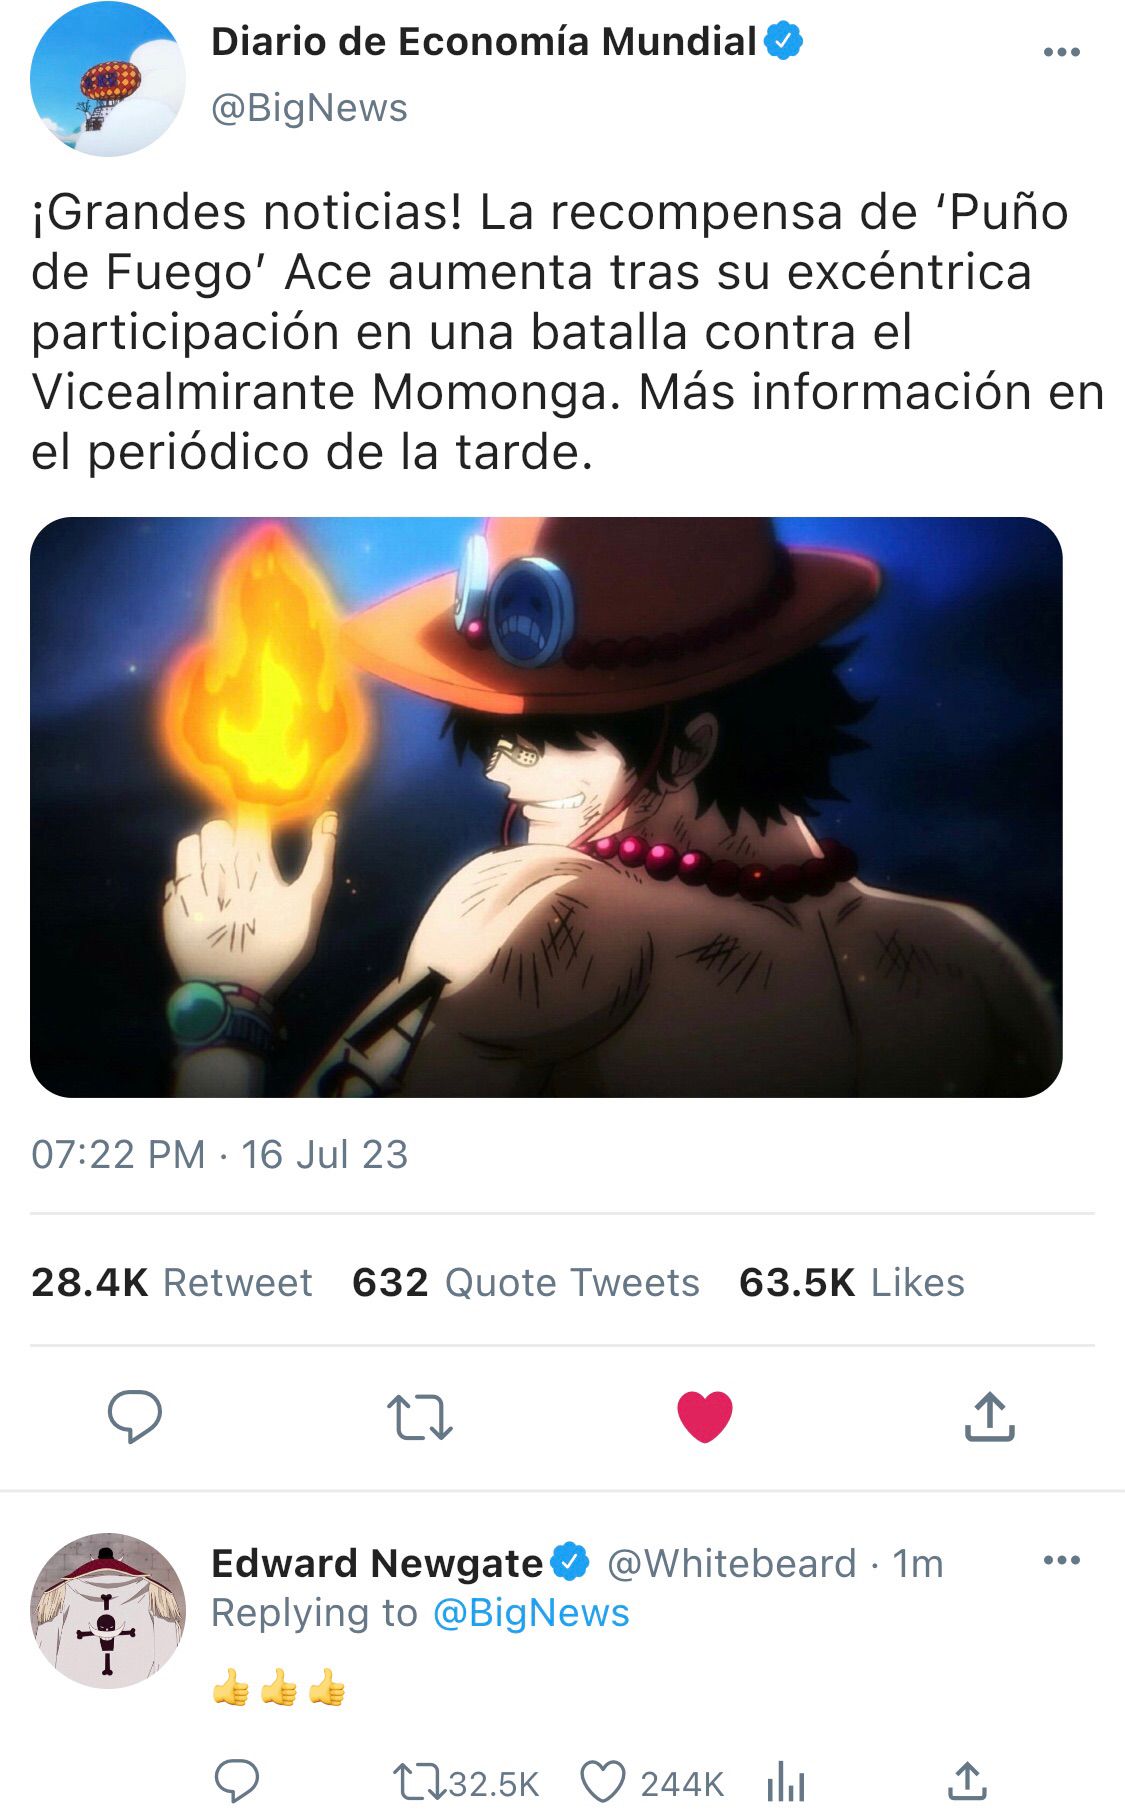The image size is (1125, 1811).
Task: Open the @BigNews mention link in reply
Action: [531, 1613]
